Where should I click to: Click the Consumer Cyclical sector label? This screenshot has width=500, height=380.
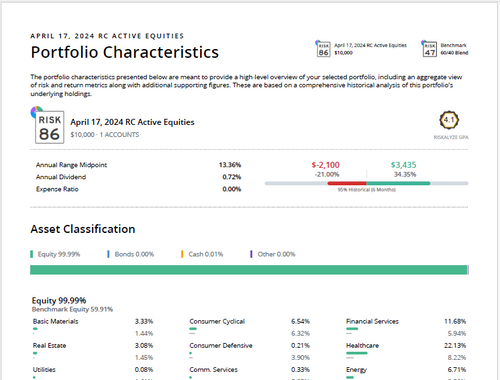(x=217, y=322)
